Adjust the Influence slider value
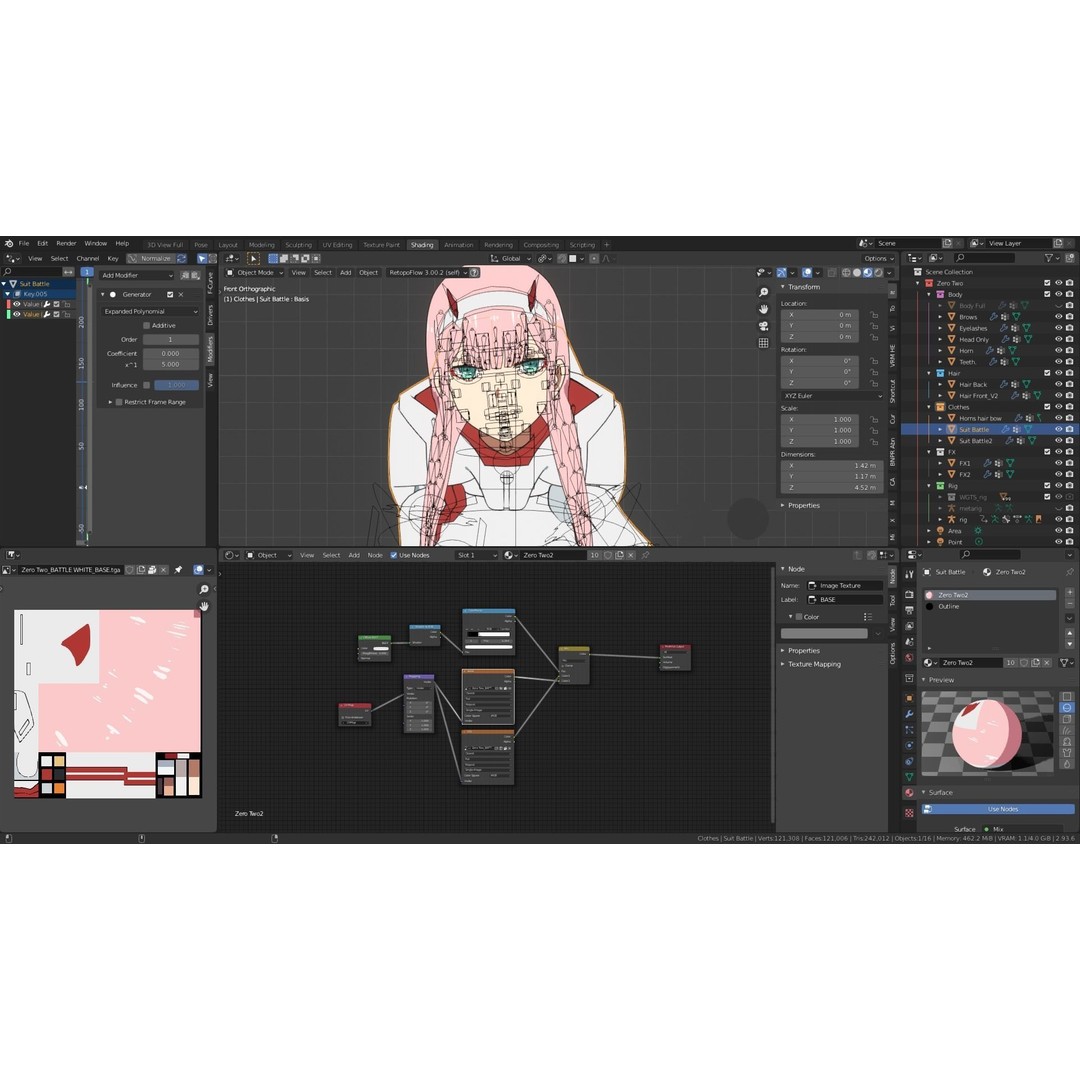The image size is (1080, 1080). (x=176, y=385)
